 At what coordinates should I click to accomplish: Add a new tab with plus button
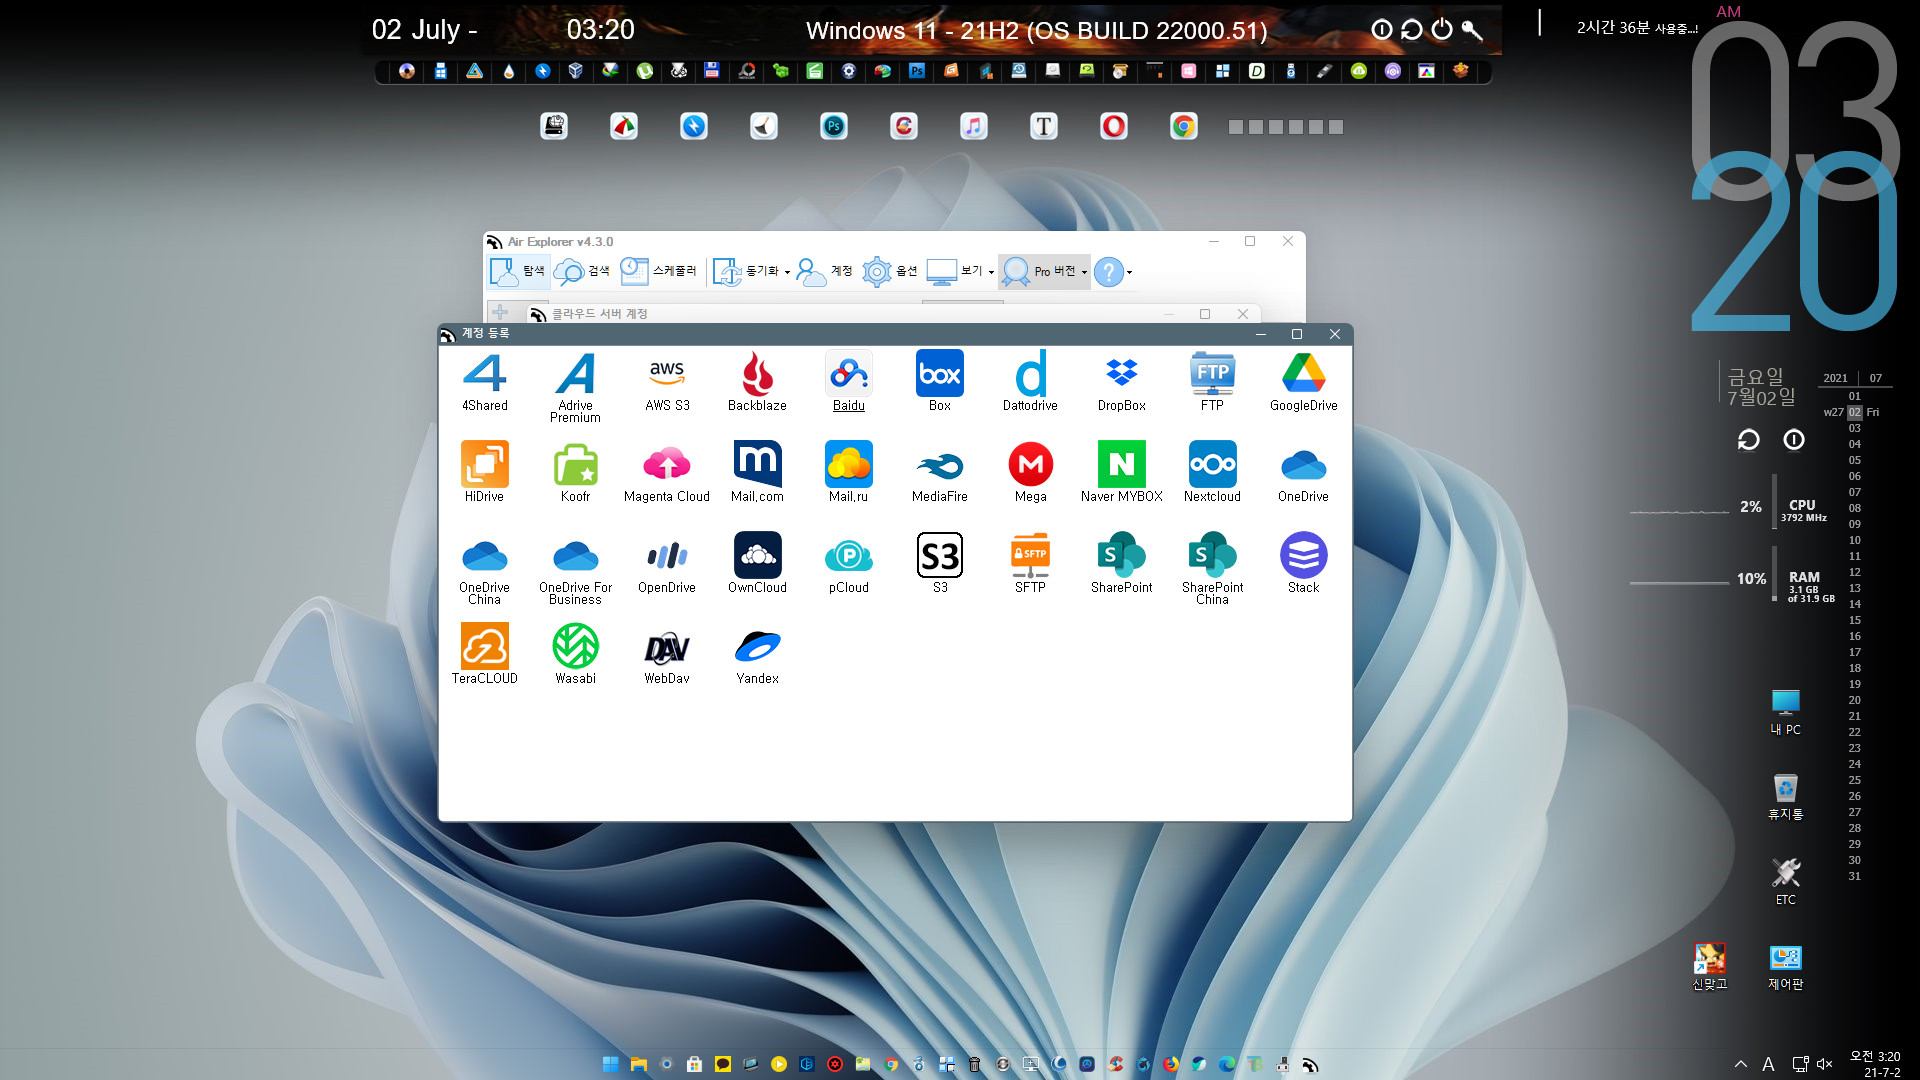click(500, 312)
